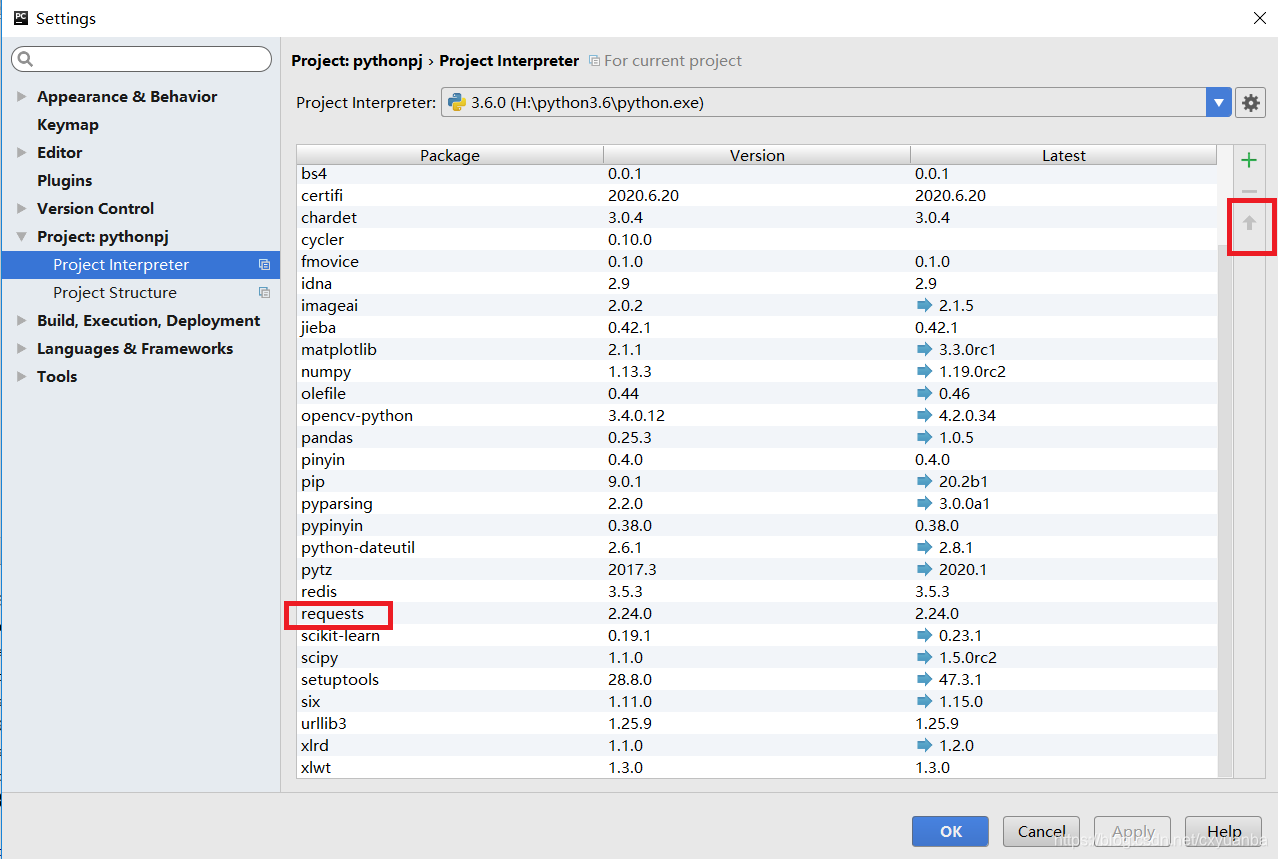1278x859 pixels.
Task: Expand the Version Control section
Action: click(x=22, y=209)
